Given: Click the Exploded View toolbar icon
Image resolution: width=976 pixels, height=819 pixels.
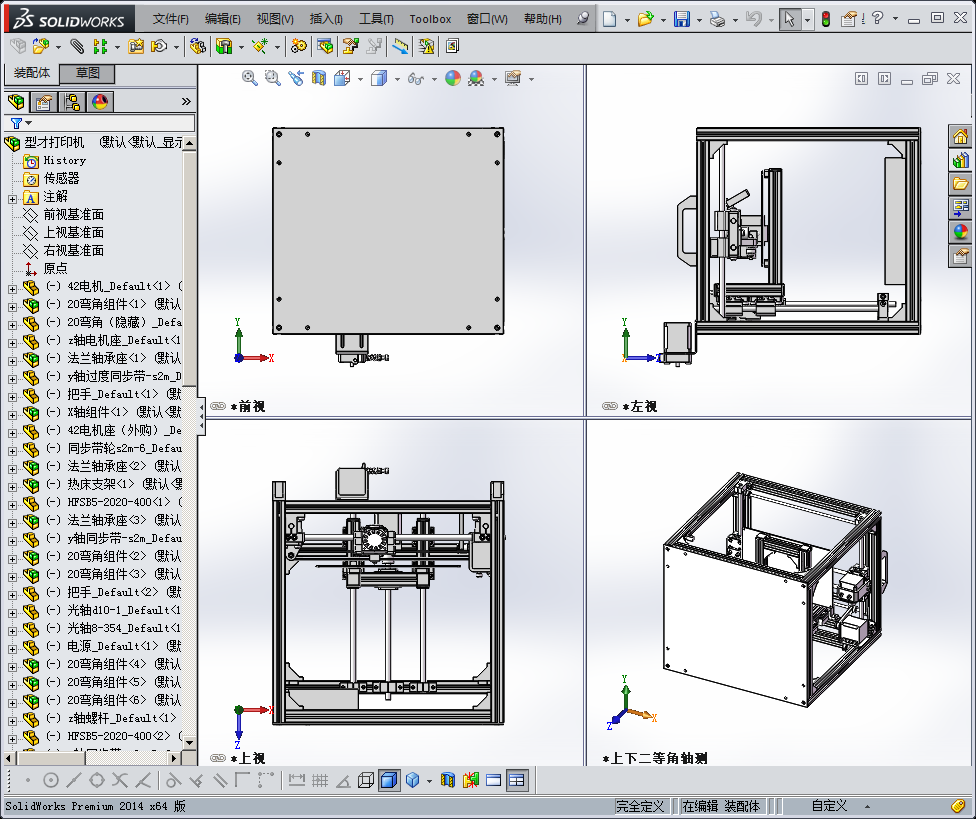Looking at the screenshot, I should click(350, 46).
